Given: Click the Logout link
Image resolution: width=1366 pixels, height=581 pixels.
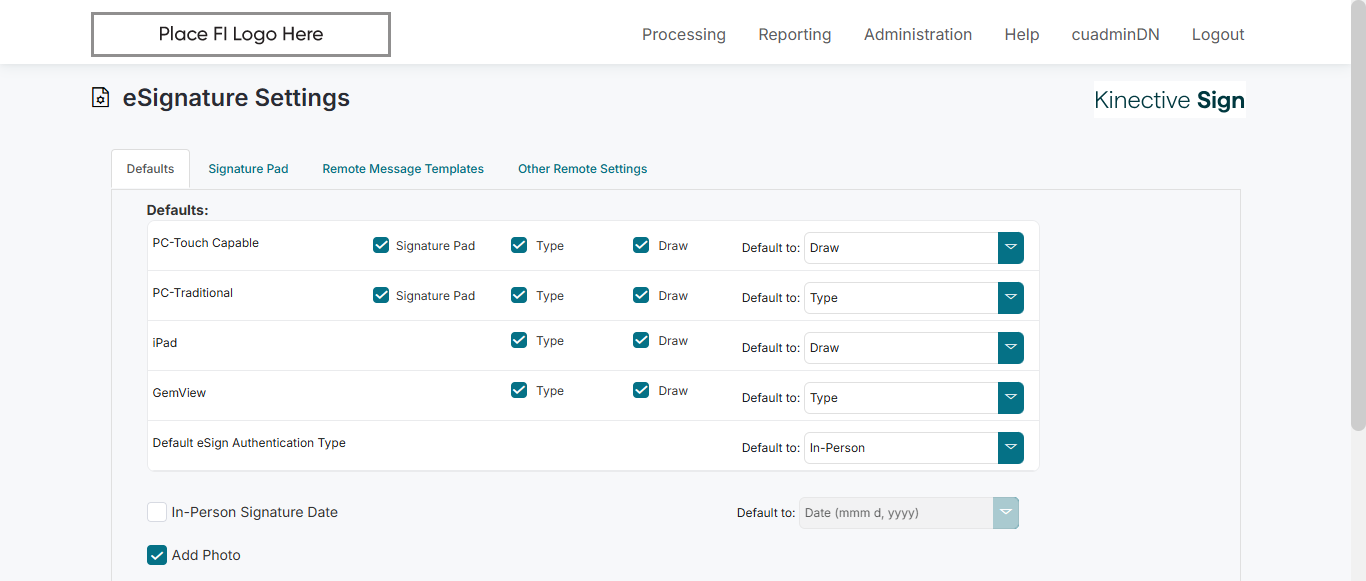Looking at the screenshot, I should tap(1217, 35).
